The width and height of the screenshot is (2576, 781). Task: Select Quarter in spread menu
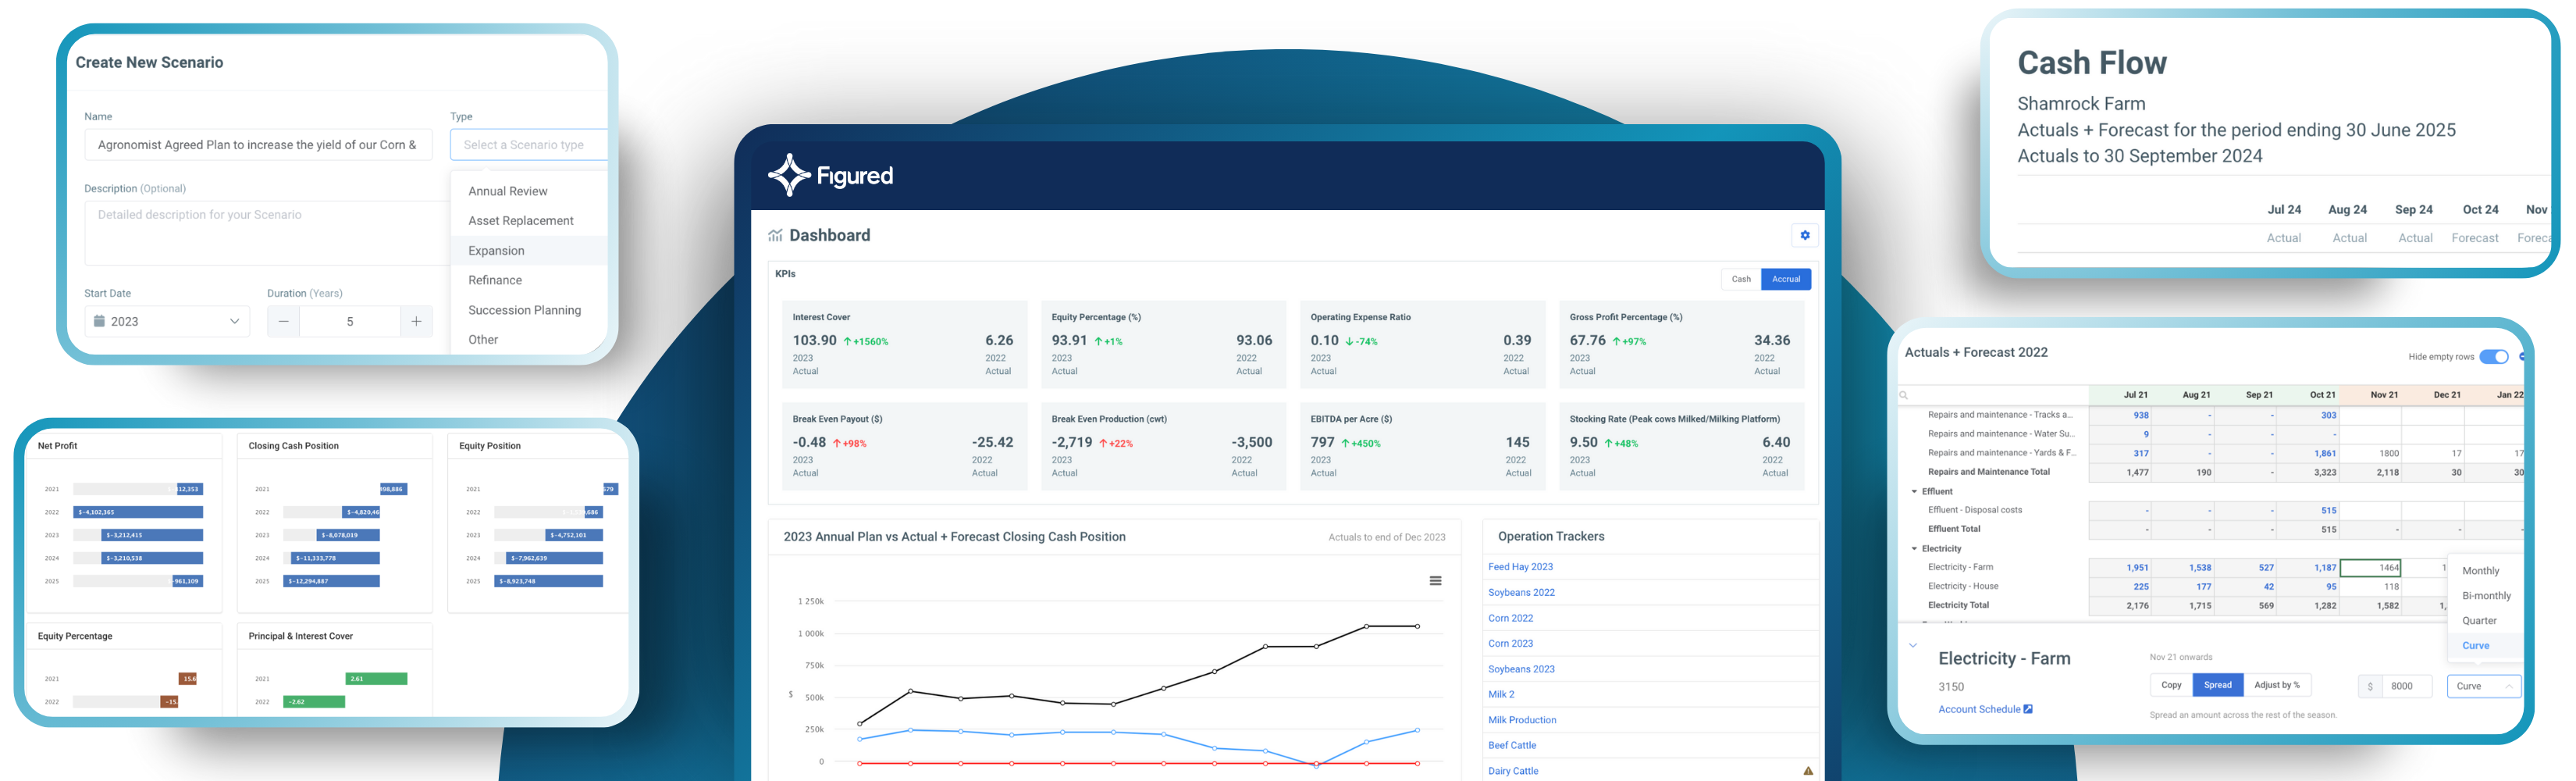2479,621
